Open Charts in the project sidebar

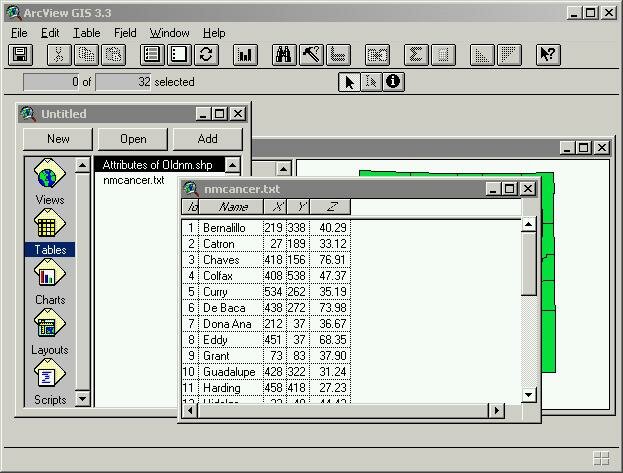point(50,282)
